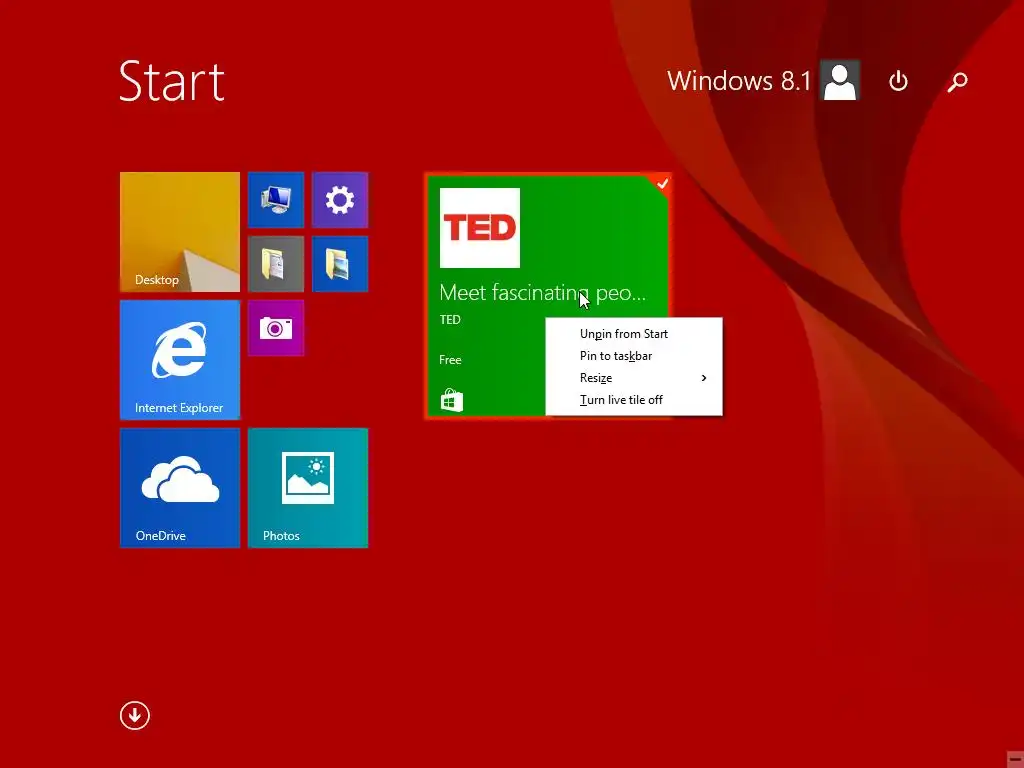The height and width of the screenshot is (768, 1024).
Task: Click the user account picture
Action: pos(840,81)
